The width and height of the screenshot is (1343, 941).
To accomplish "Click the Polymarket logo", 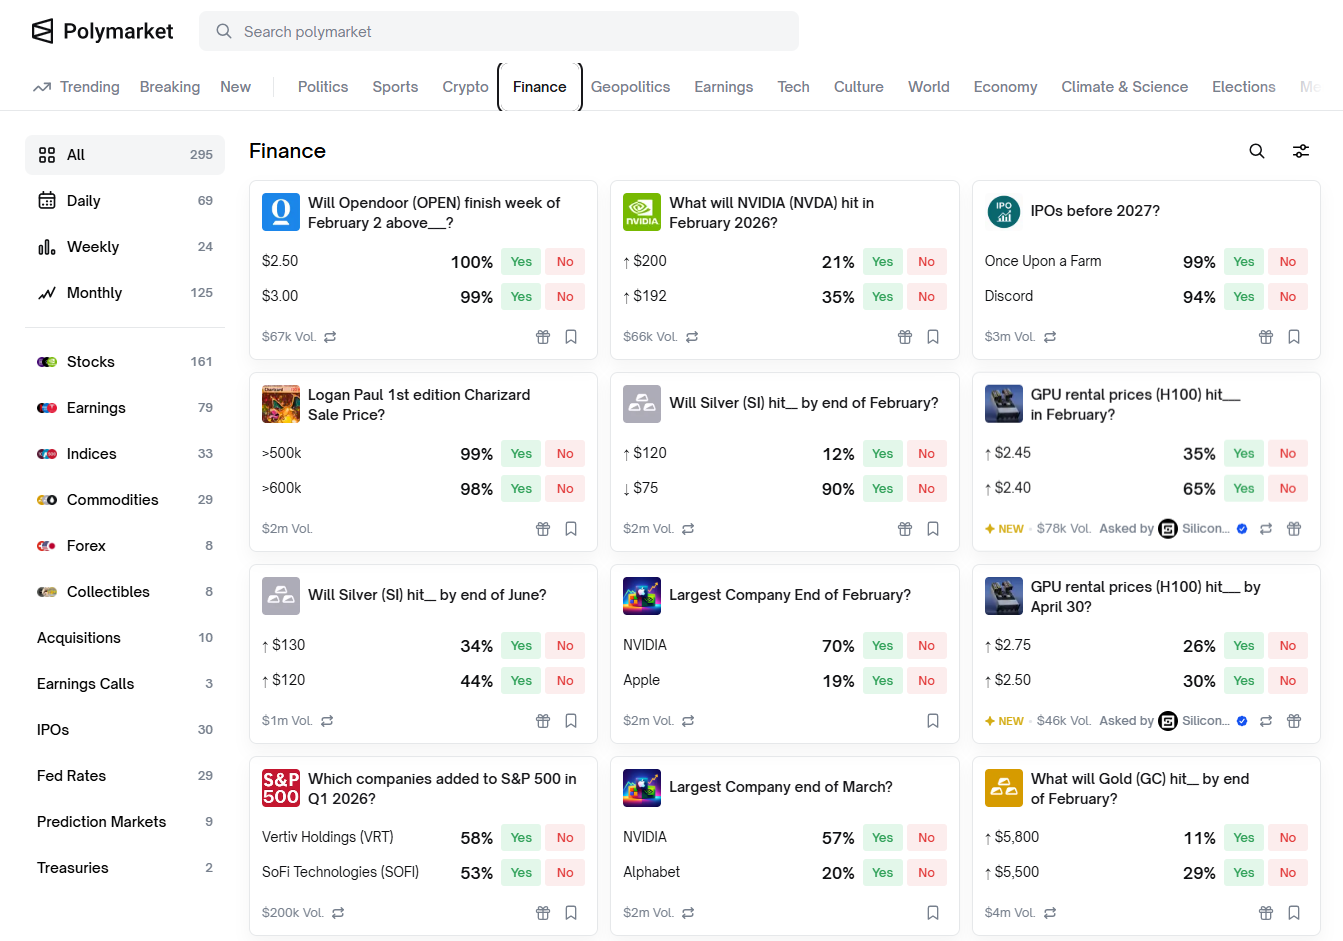I will coord(102,31).
